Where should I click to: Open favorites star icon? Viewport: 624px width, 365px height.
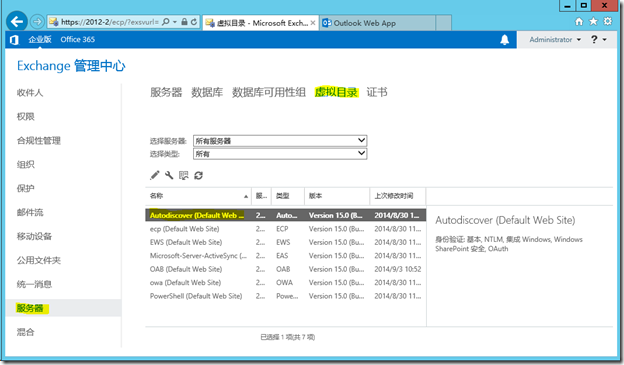click(x=593, y=21)
